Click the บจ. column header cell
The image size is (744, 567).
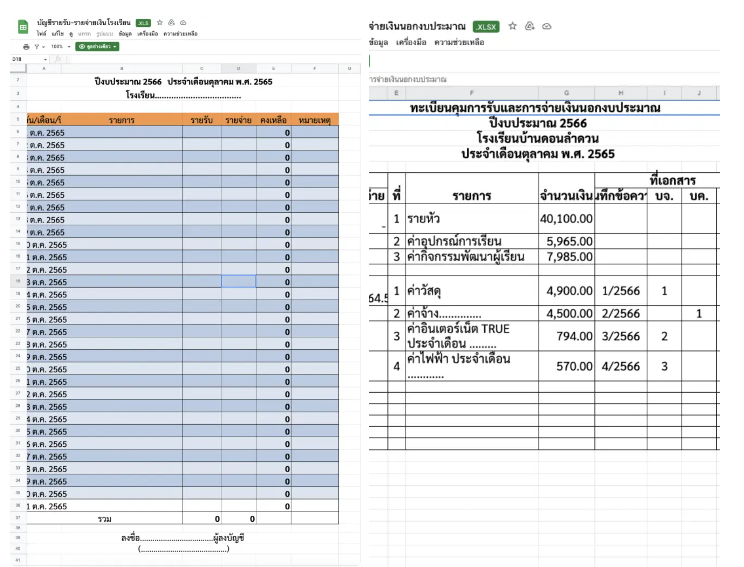coord(664,195)
